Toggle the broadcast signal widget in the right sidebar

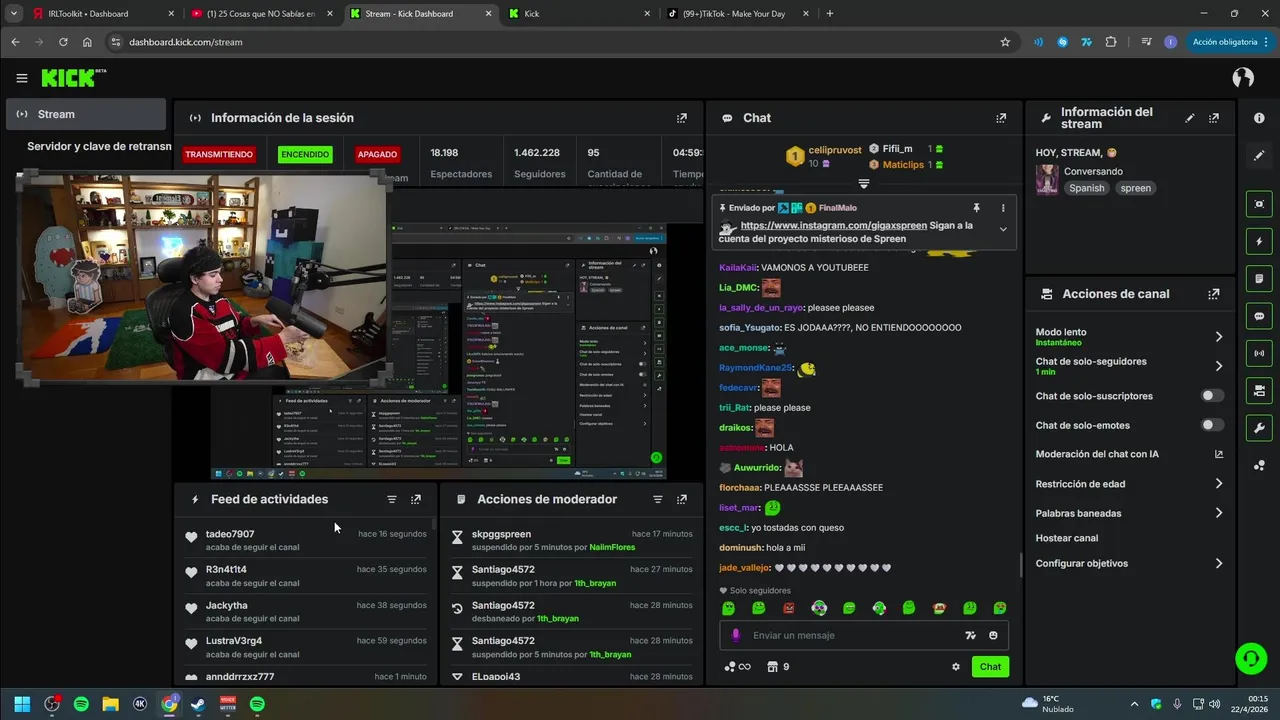1259,353
